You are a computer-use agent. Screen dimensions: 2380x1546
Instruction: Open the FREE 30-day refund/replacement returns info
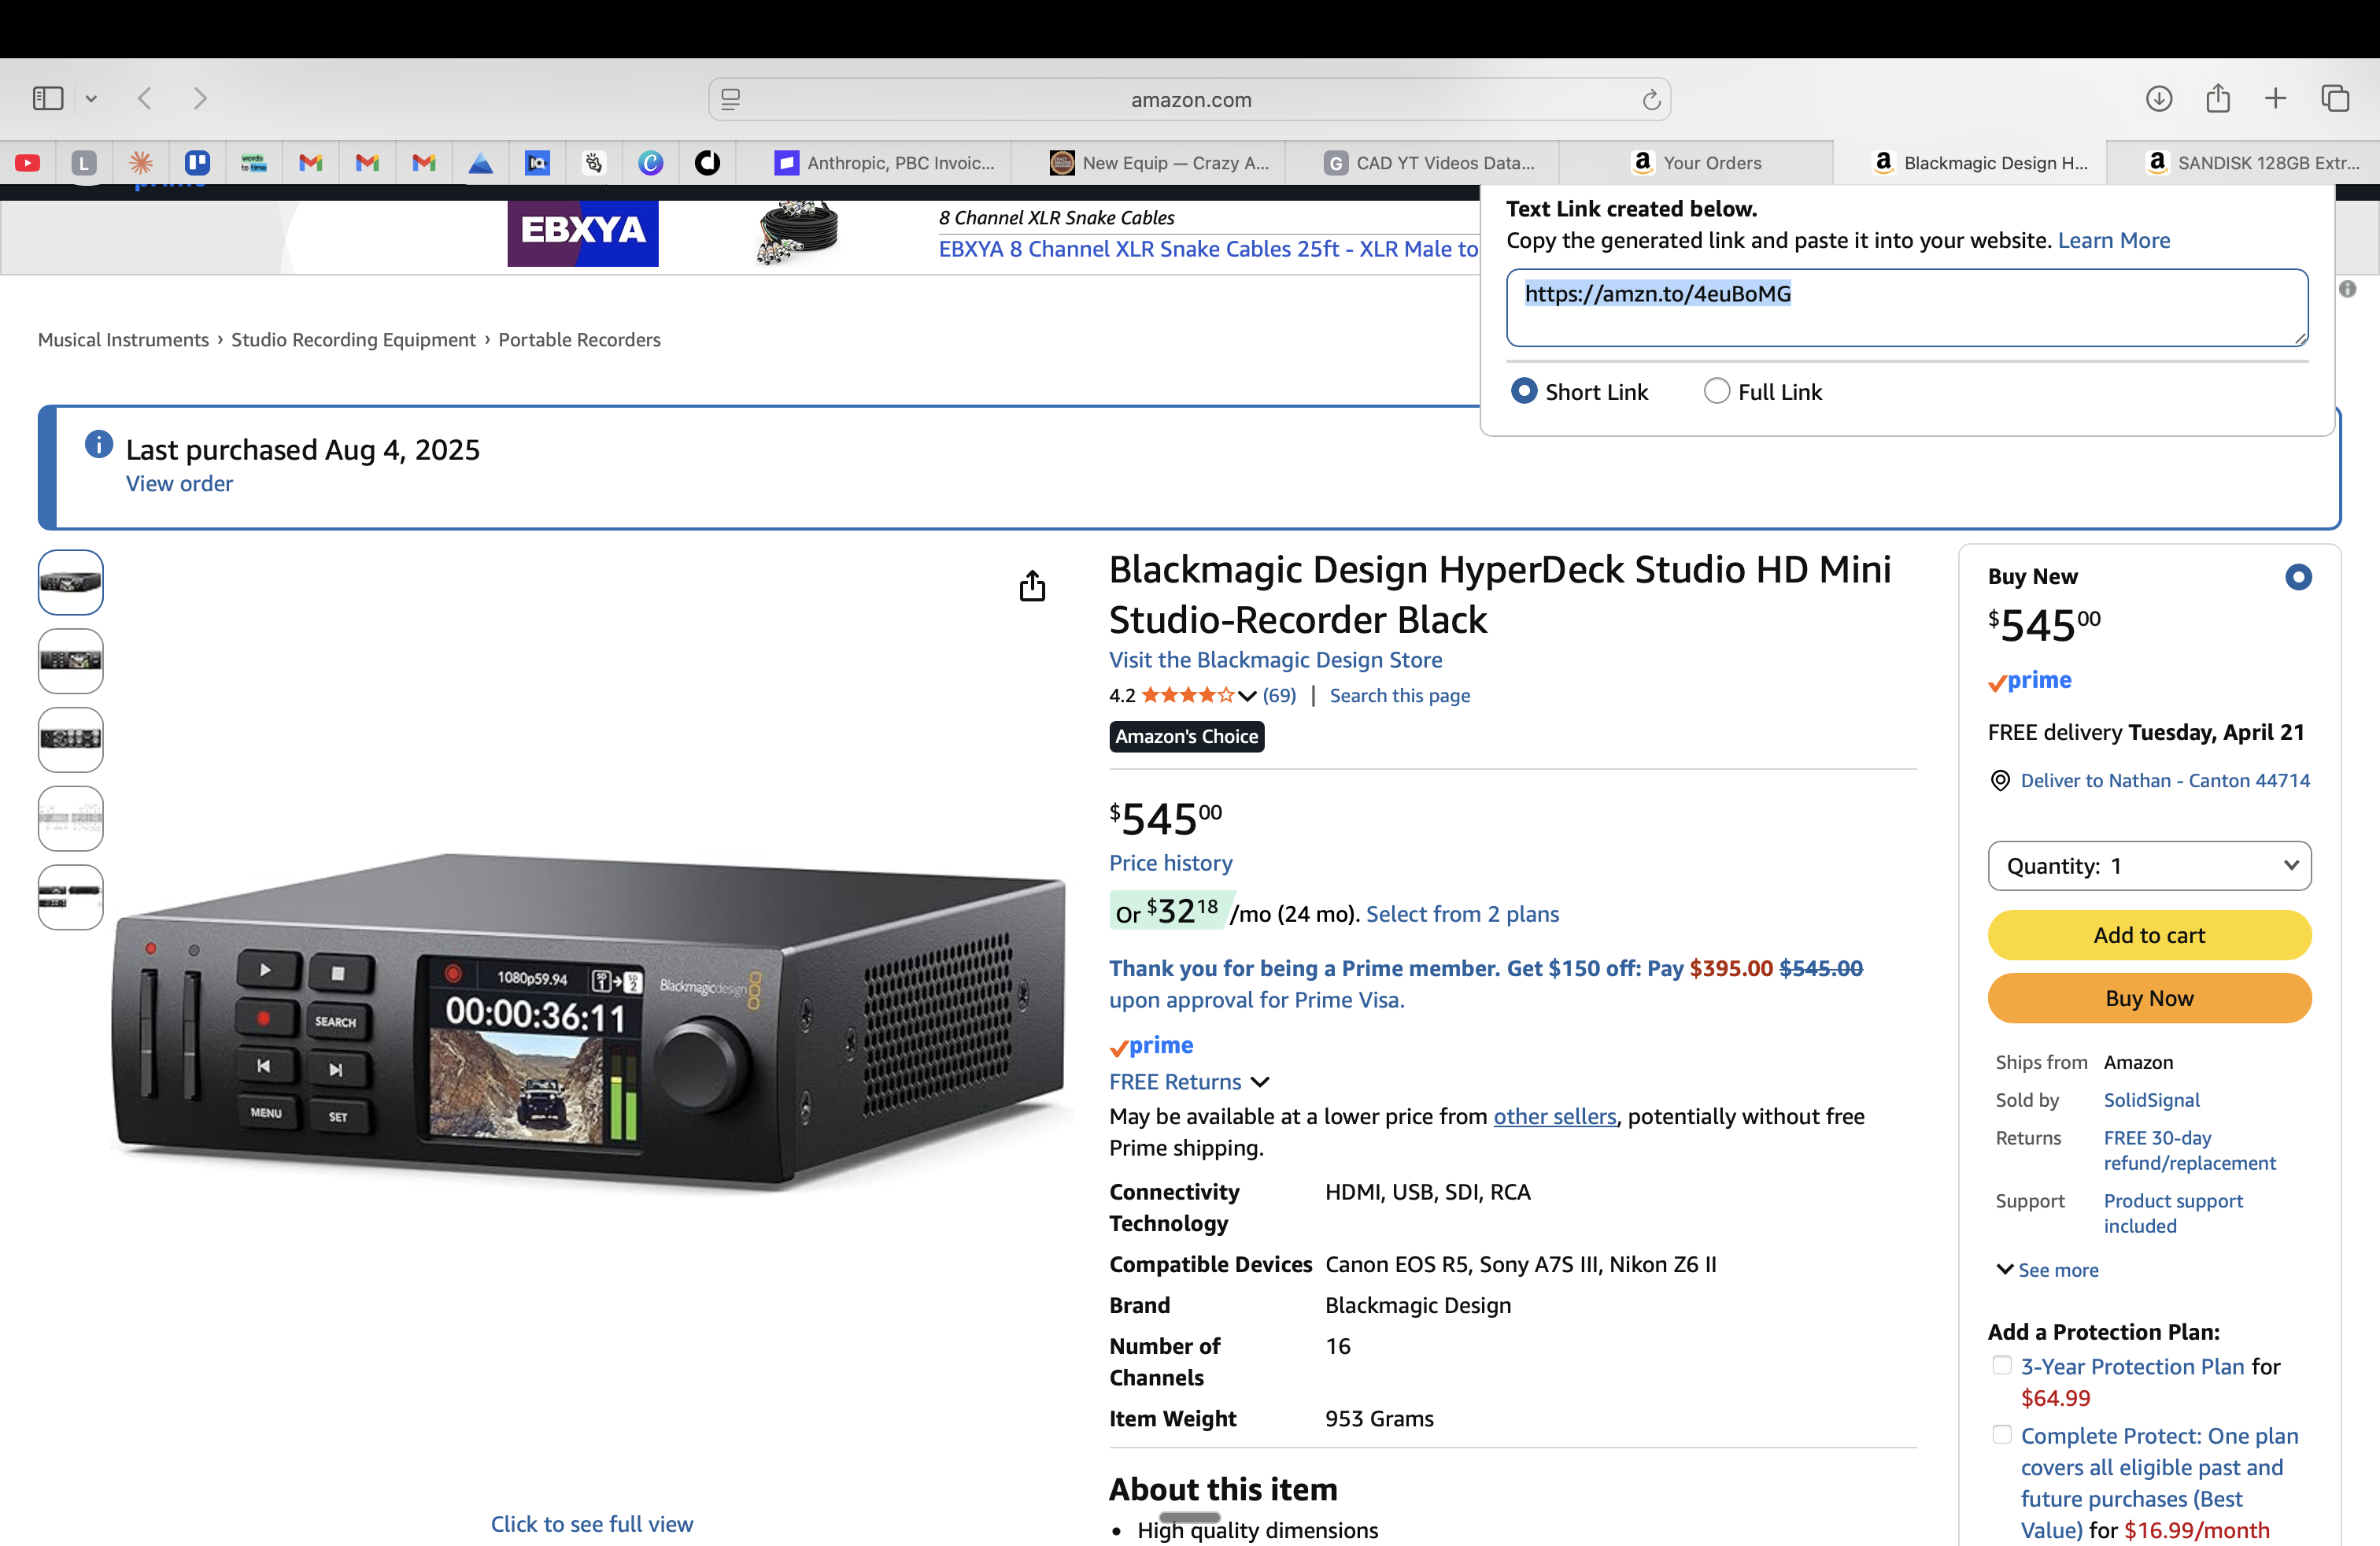(x=2189, y=1149)
